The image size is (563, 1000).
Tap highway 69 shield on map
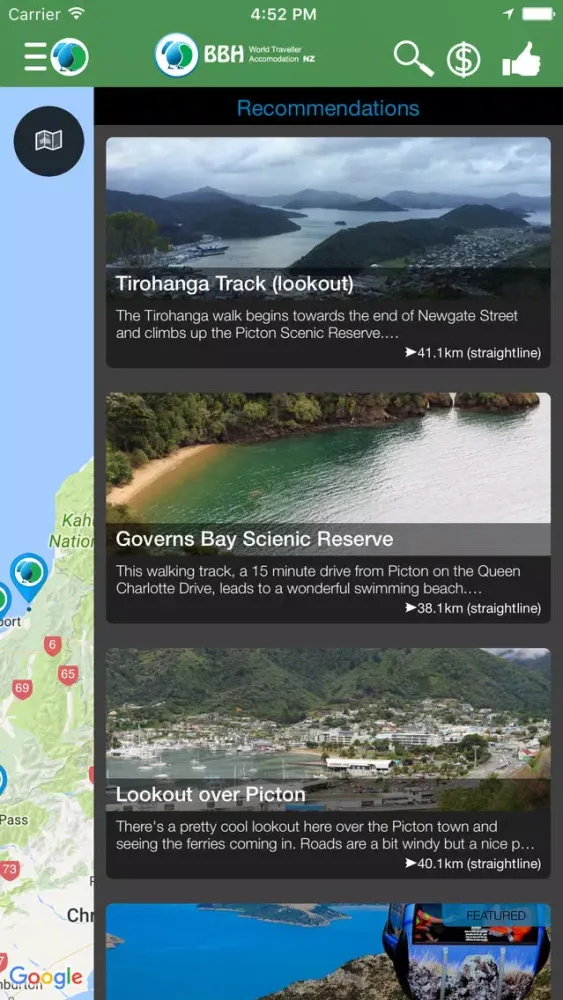click(22, 688)
